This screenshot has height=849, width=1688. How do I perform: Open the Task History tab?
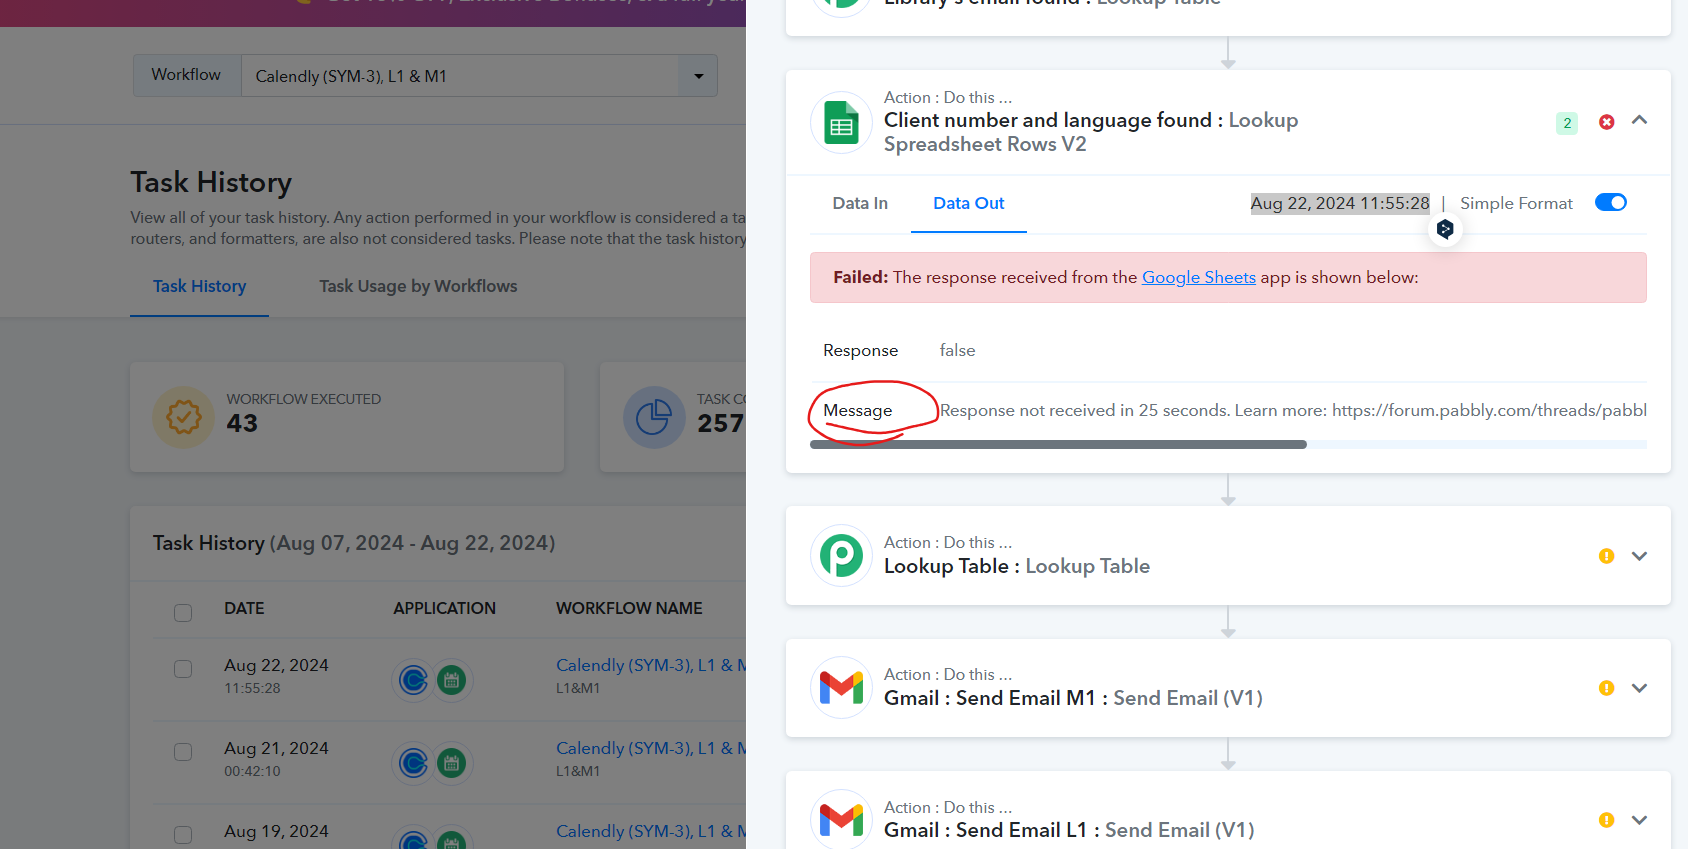coord(199,286)
